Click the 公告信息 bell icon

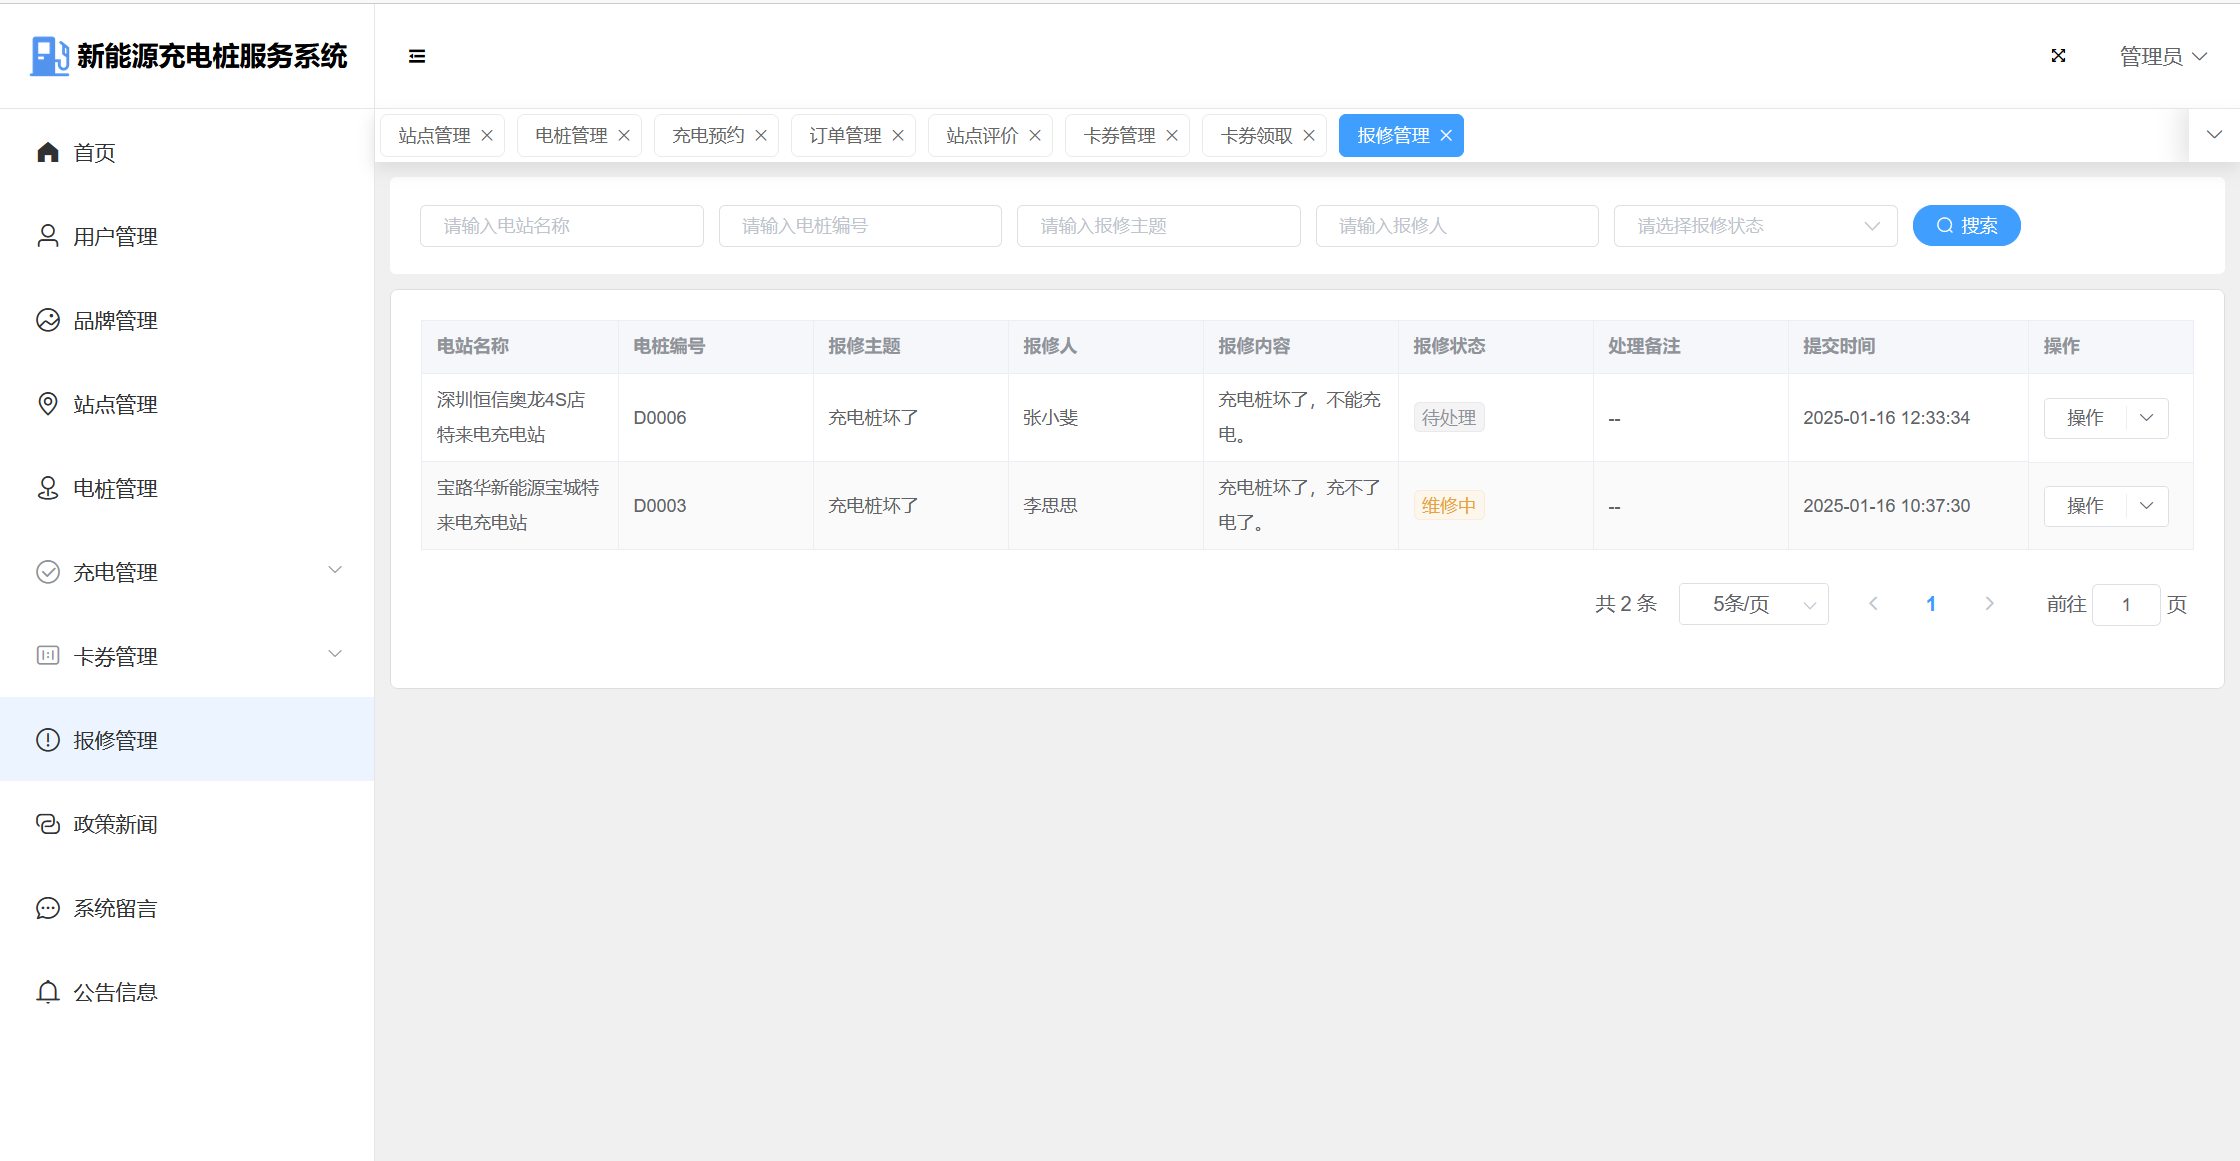click(48, 992)
